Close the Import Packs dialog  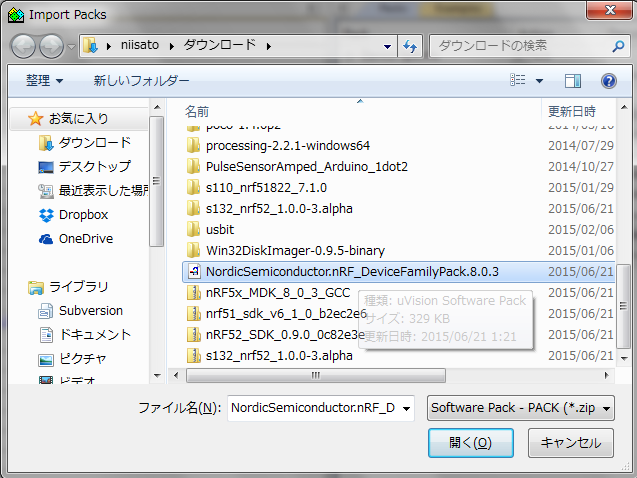[x=610, y=10]
